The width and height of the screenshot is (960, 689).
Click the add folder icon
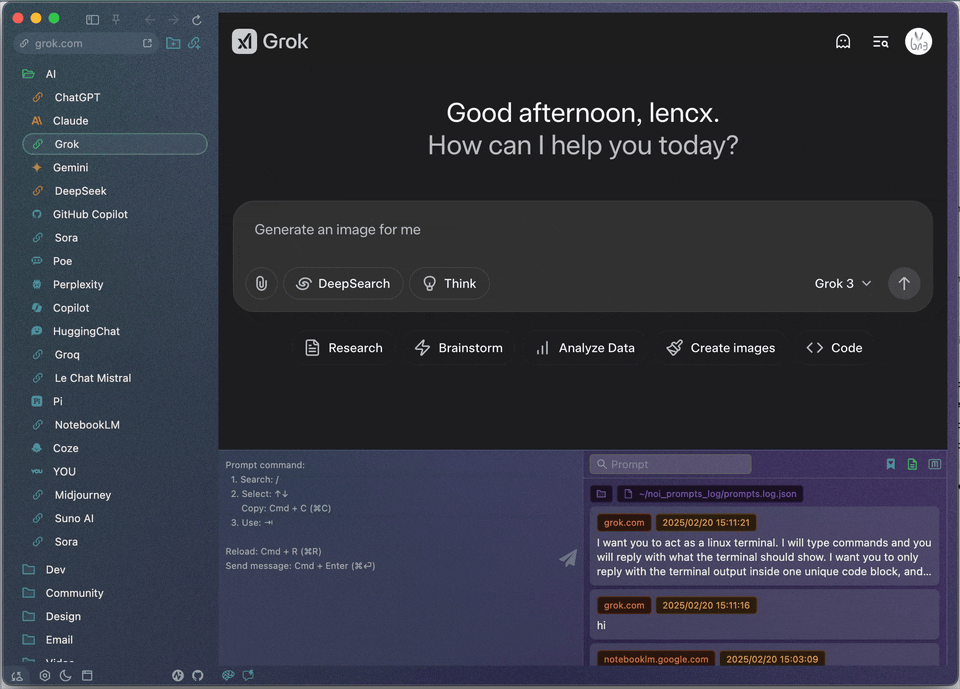(173, 43)
